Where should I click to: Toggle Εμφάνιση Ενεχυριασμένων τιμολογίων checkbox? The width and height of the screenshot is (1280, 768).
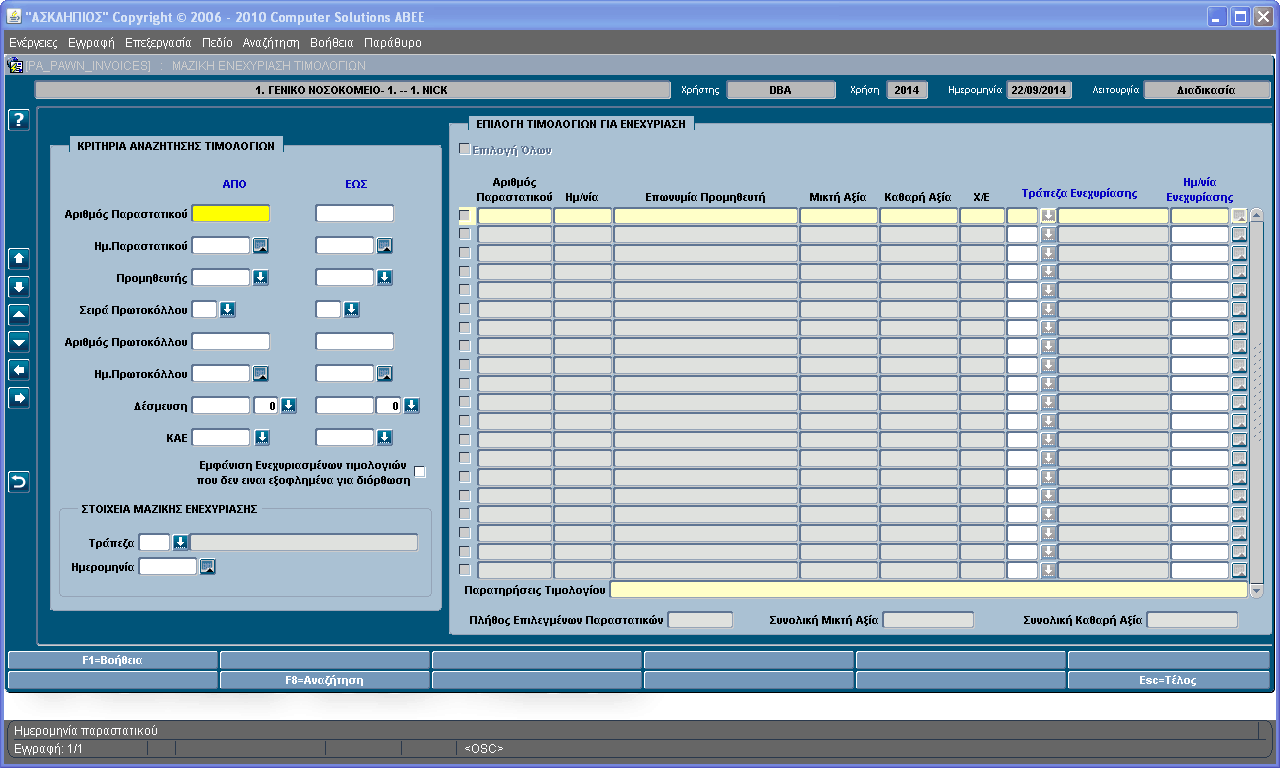(x=420, y=472)
